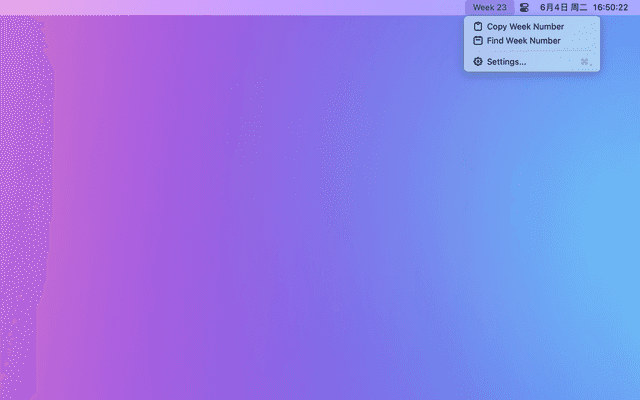Open Control Center from the menu bar icon

(524, 7)
